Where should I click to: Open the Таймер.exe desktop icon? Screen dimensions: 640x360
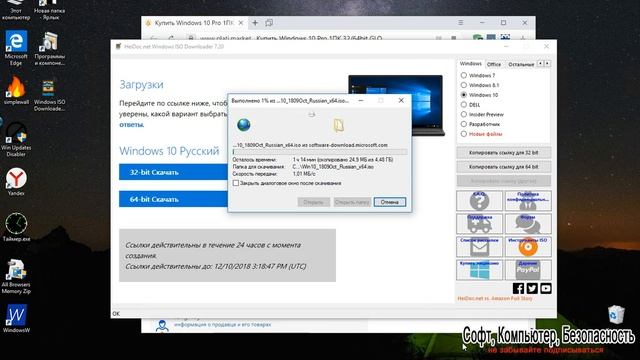pyautogui.click(x=16, y=227)
